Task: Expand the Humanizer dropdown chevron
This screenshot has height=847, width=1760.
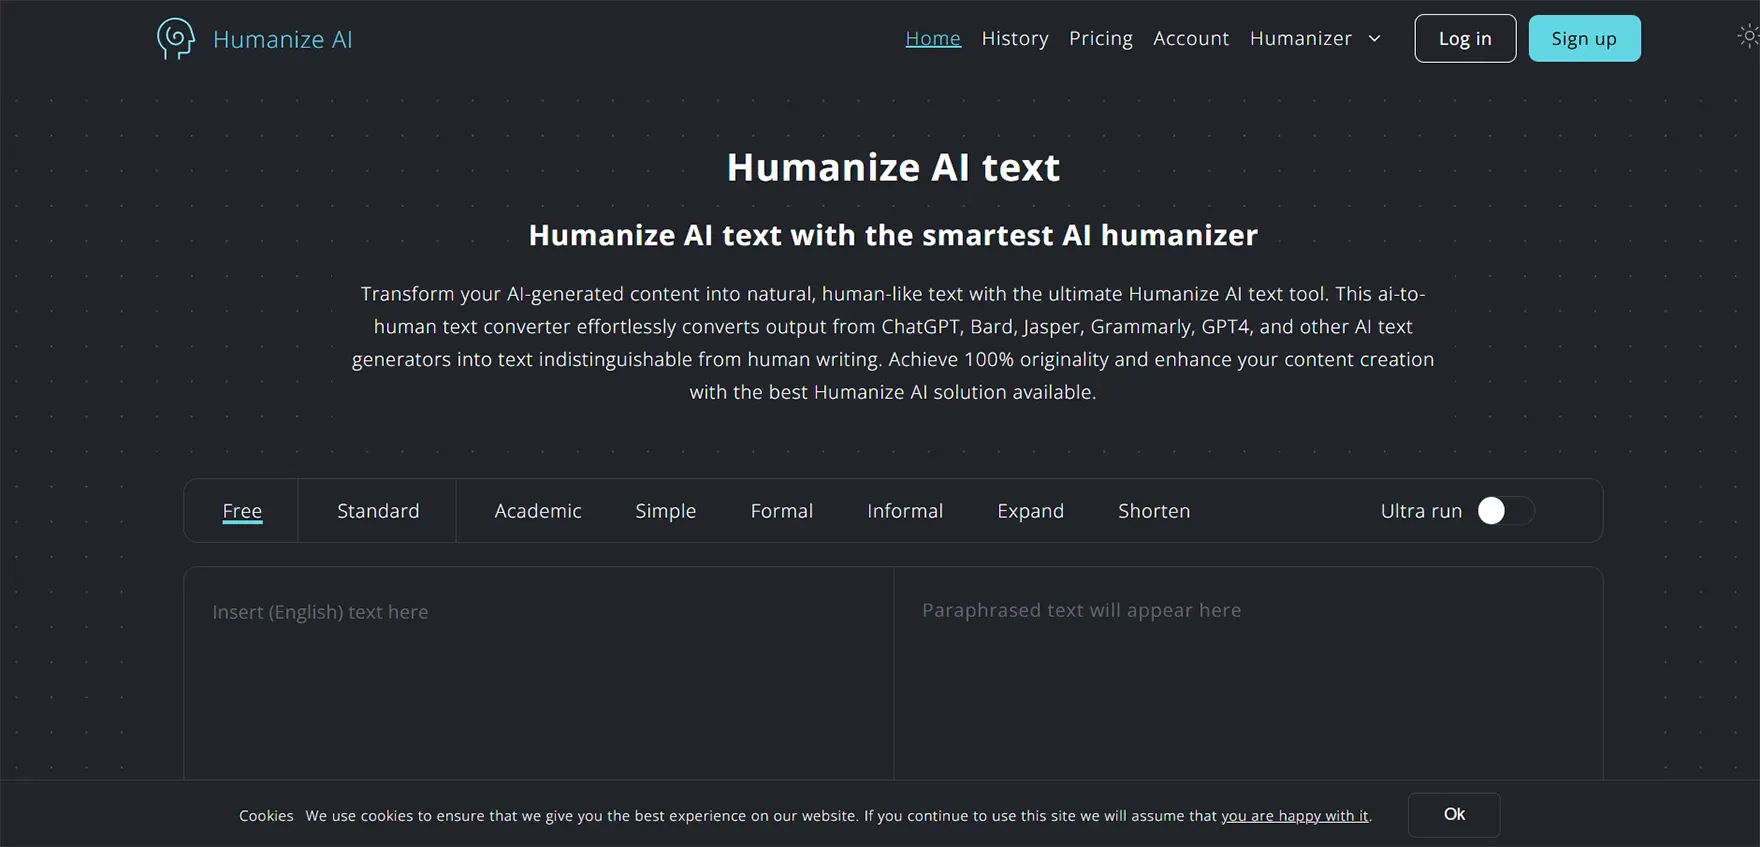Action: [1375, 39]
